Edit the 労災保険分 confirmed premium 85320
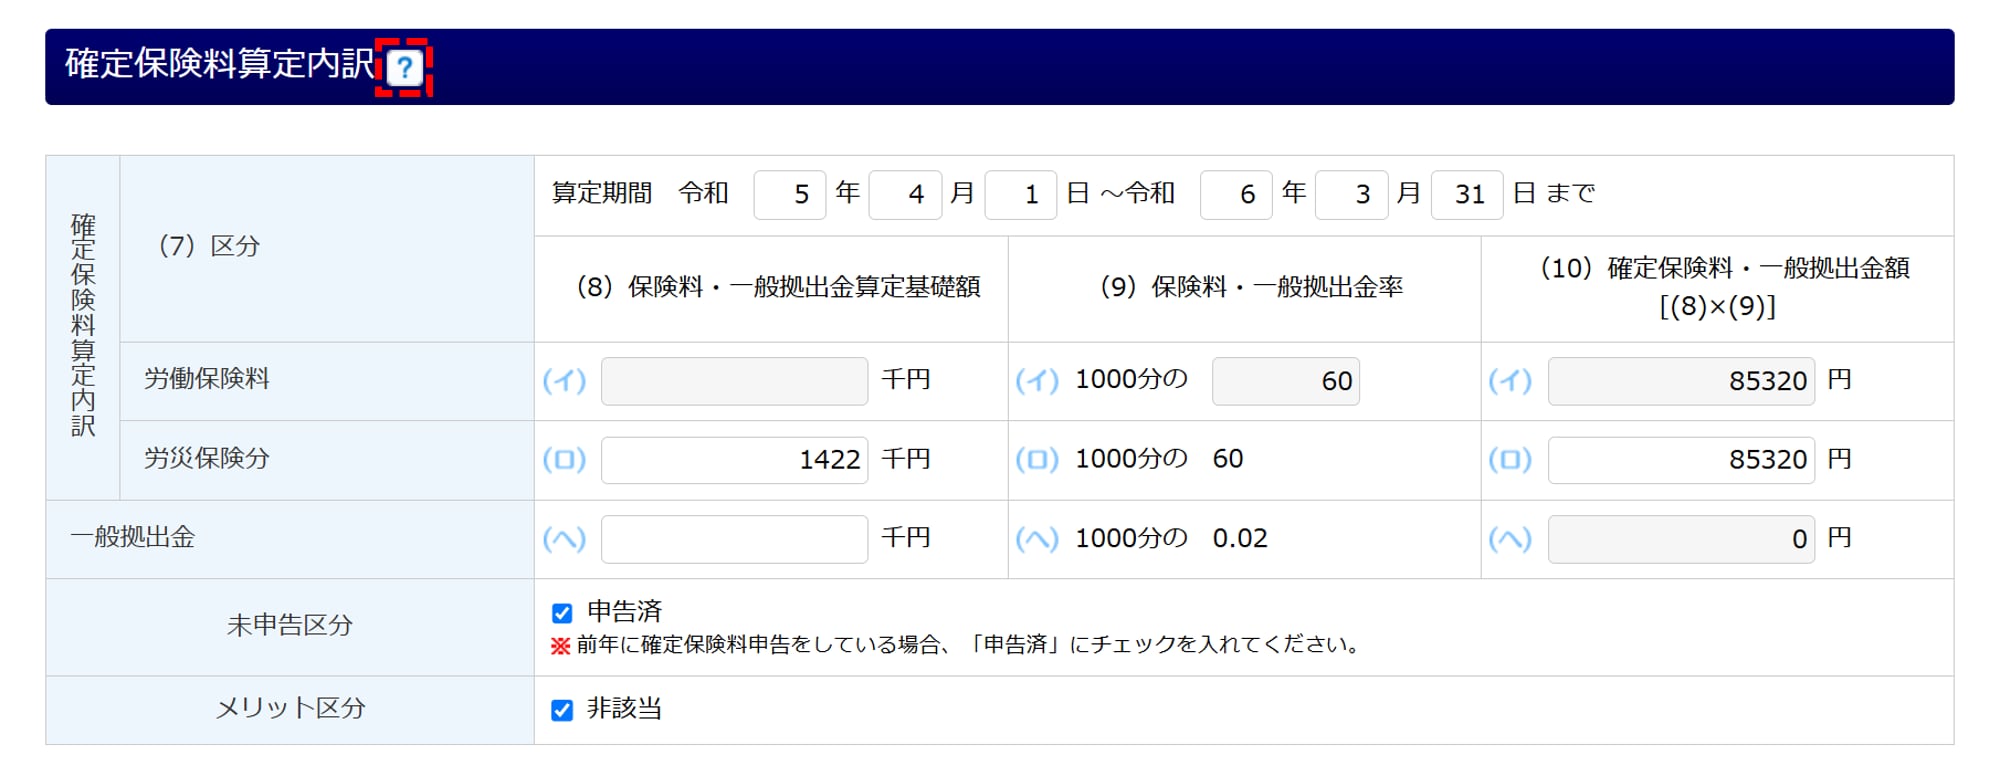This screenshot has height=776, width=2000. coord(1681,460)
